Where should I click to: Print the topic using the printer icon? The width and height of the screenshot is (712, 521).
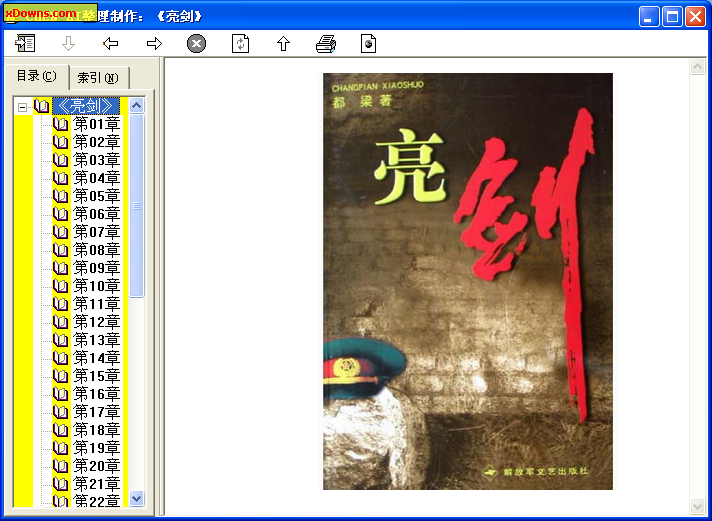(x=326, y=44)
